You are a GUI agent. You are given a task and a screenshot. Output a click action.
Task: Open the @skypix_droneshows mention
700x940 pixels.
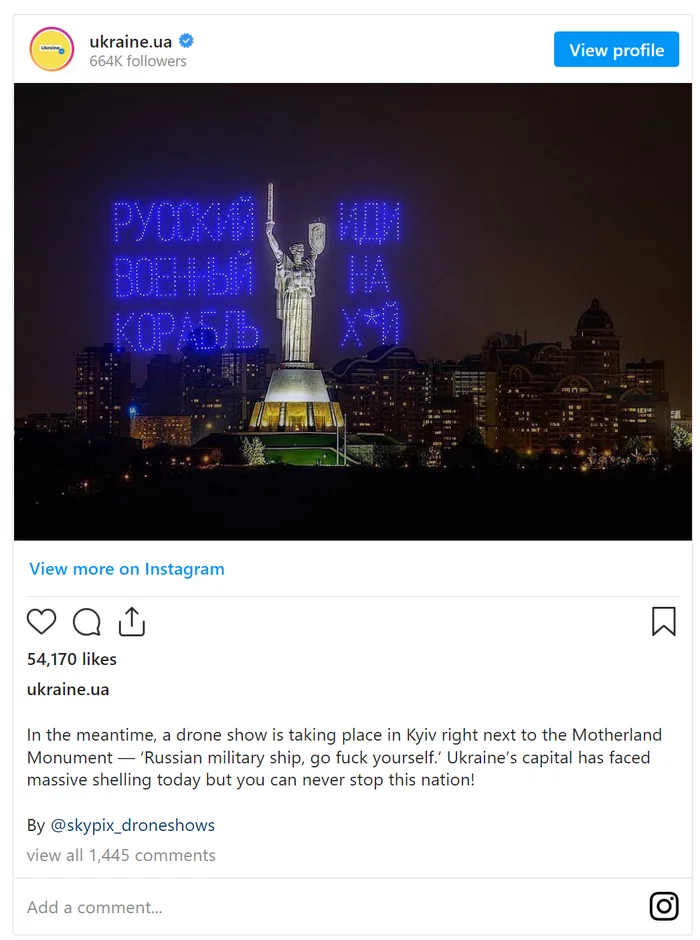pyautogui.click(x=132, y=825)
